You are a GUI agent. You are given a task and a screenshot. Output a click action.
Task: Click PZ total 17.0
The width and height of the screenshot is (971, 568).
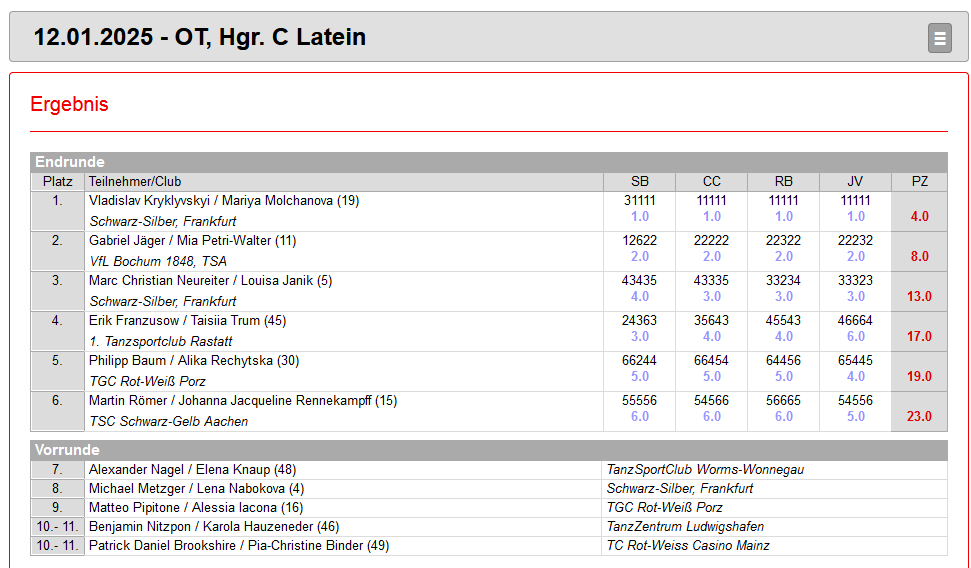point(920,336)
